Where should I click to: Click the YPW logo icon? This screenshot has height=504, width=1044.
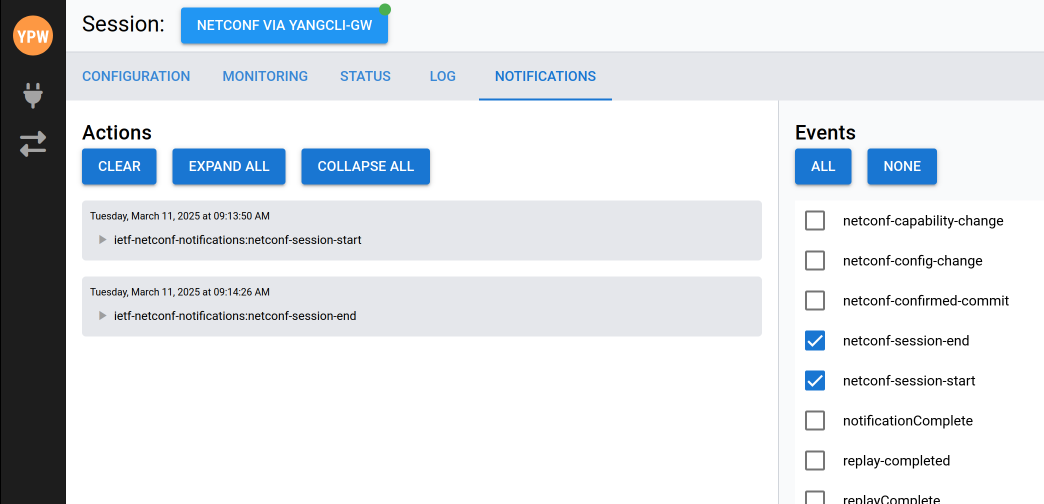click(x=33, y=36)
